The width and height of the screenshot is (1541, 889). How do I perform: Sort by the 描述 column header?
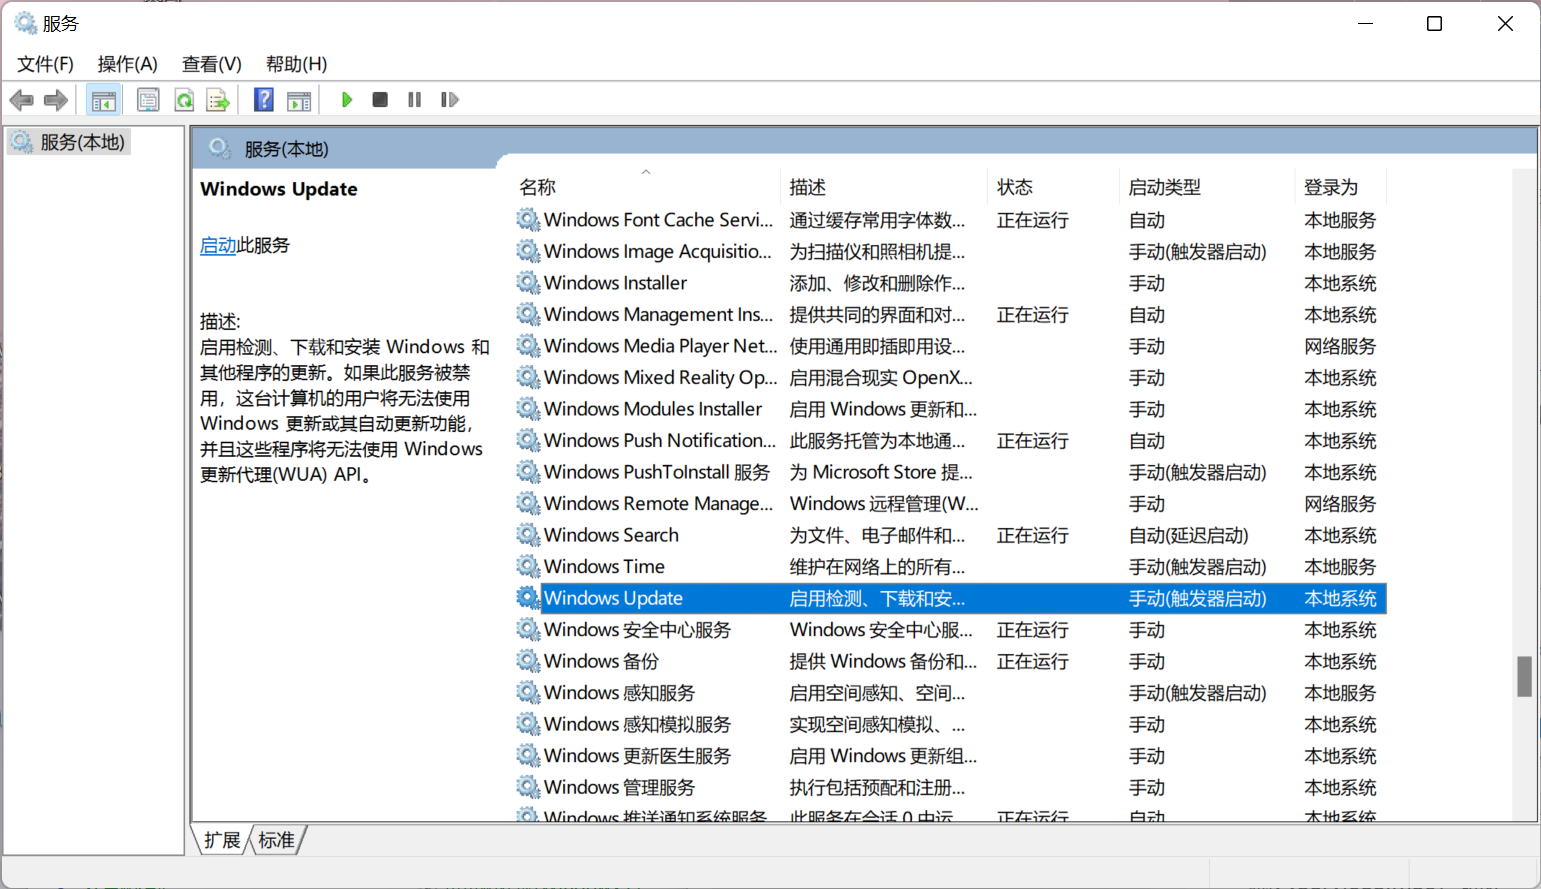[808, 187]
